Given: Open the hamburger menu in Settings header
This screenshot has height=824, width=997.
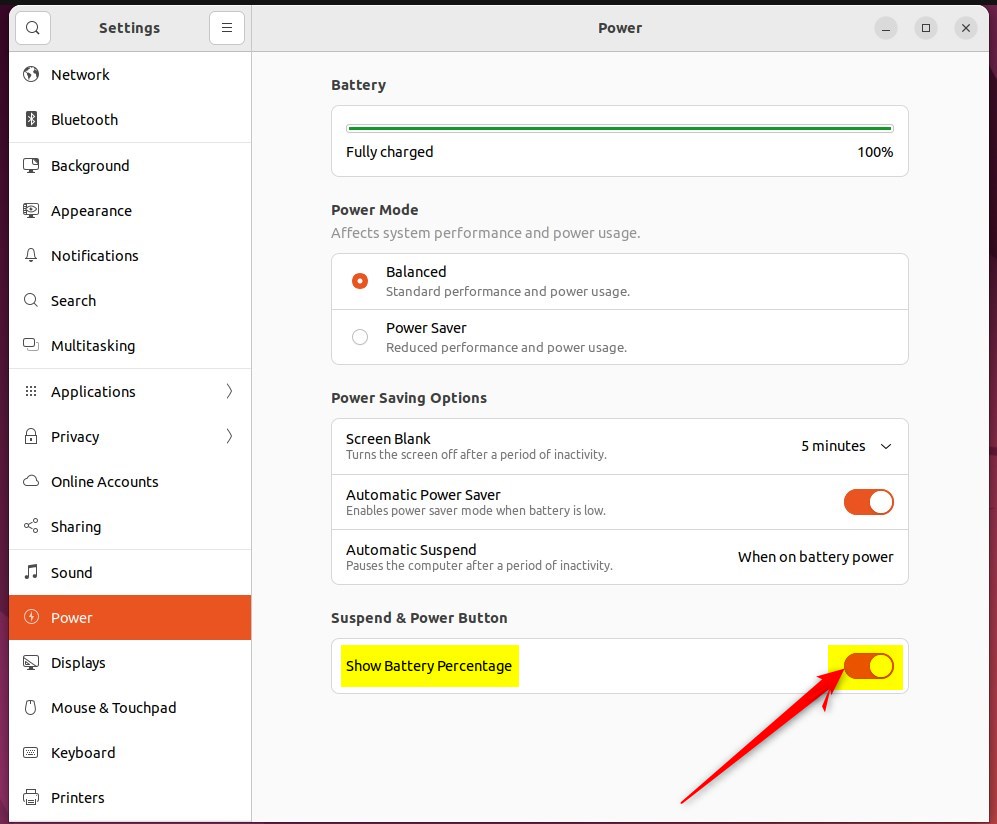Looking at the screenshot, I should coord(226,28).
